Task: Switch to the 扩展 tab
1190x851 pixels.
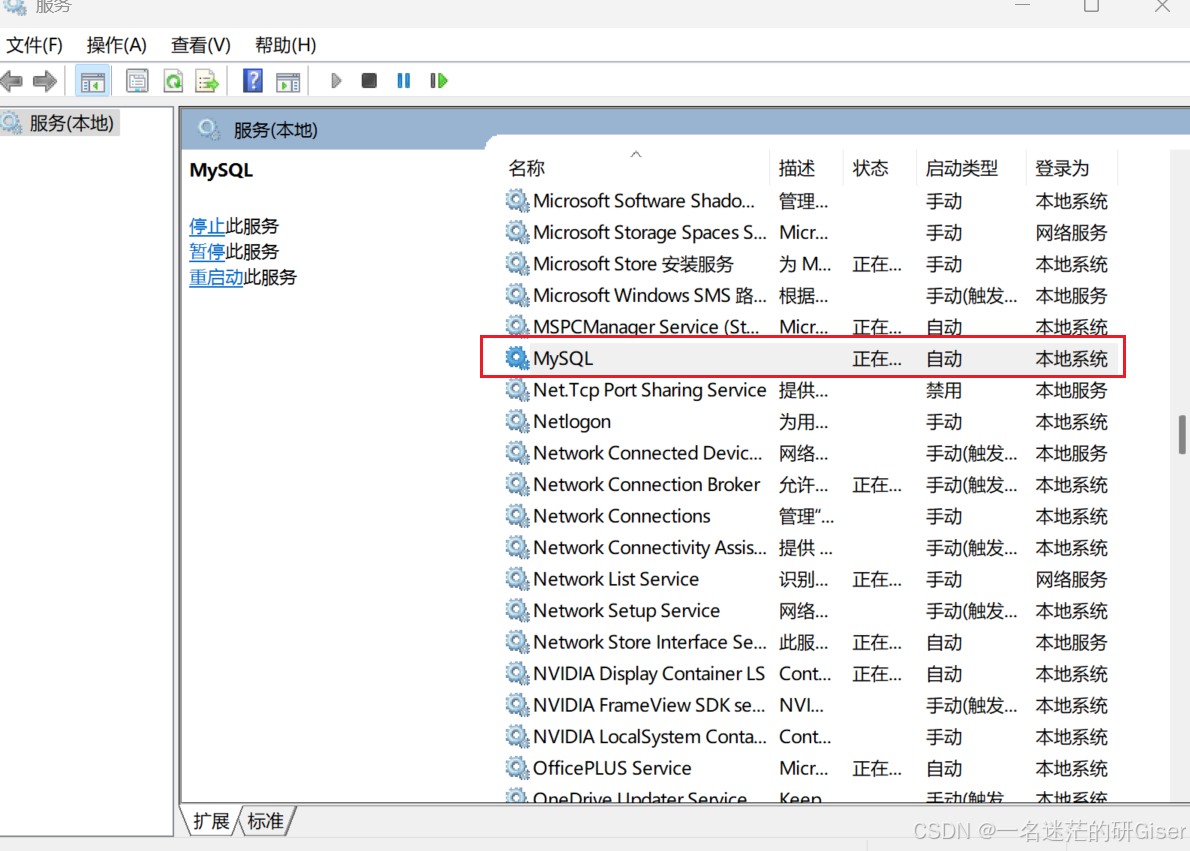Action: pyautogui.click(x=210, y=821)
